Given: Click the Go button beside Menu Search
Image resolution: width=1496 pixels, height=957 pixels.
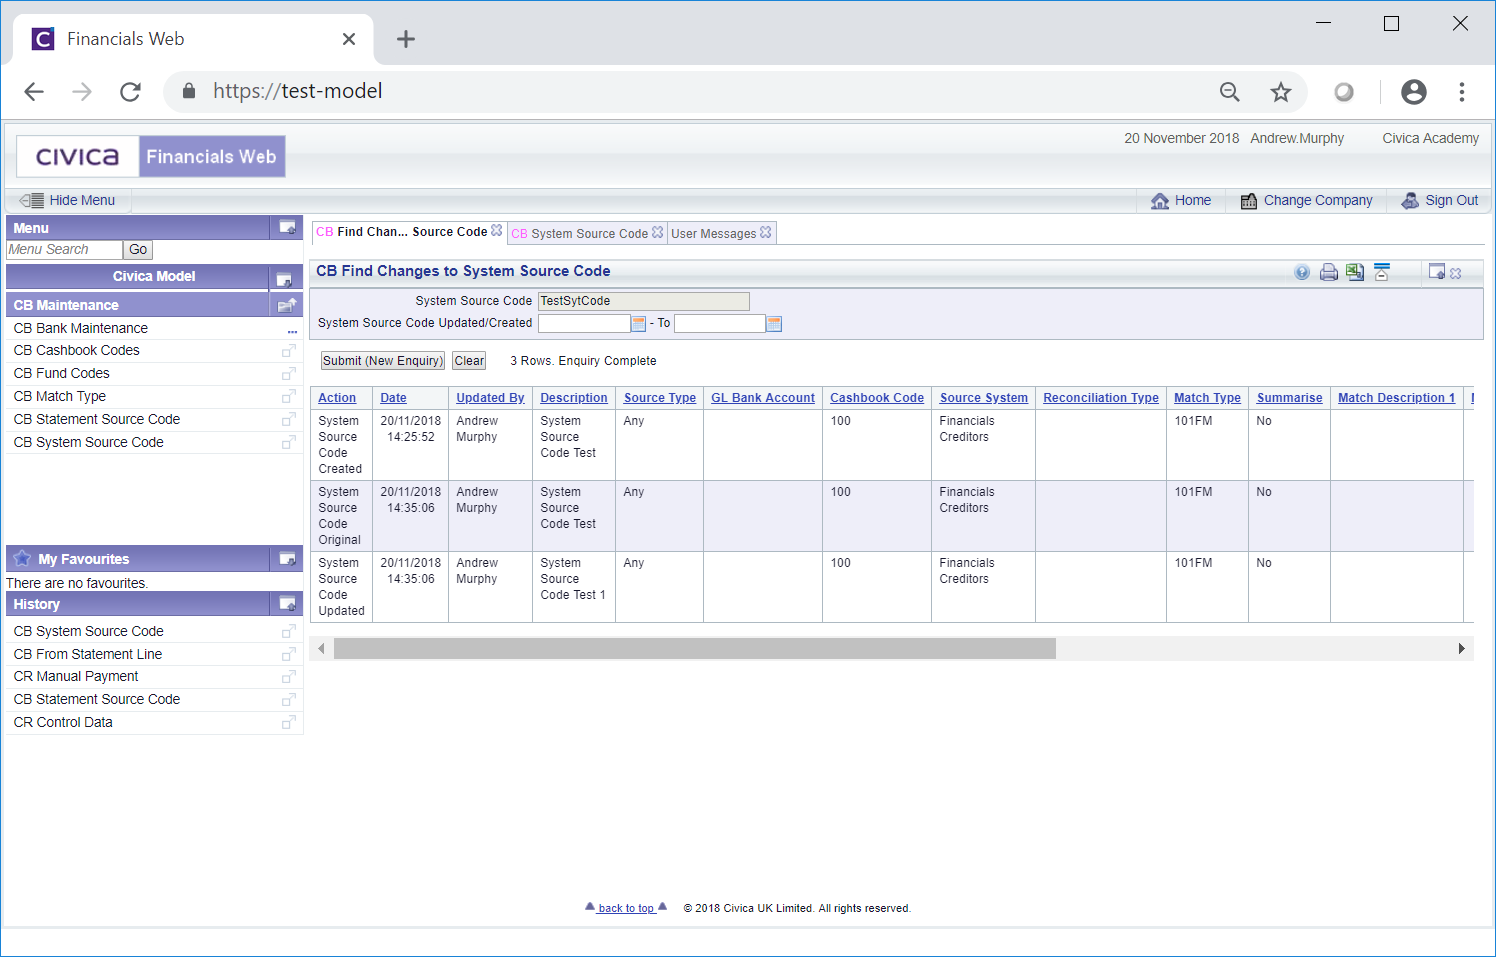Looking at the screenshot, I should pos(138,250).
